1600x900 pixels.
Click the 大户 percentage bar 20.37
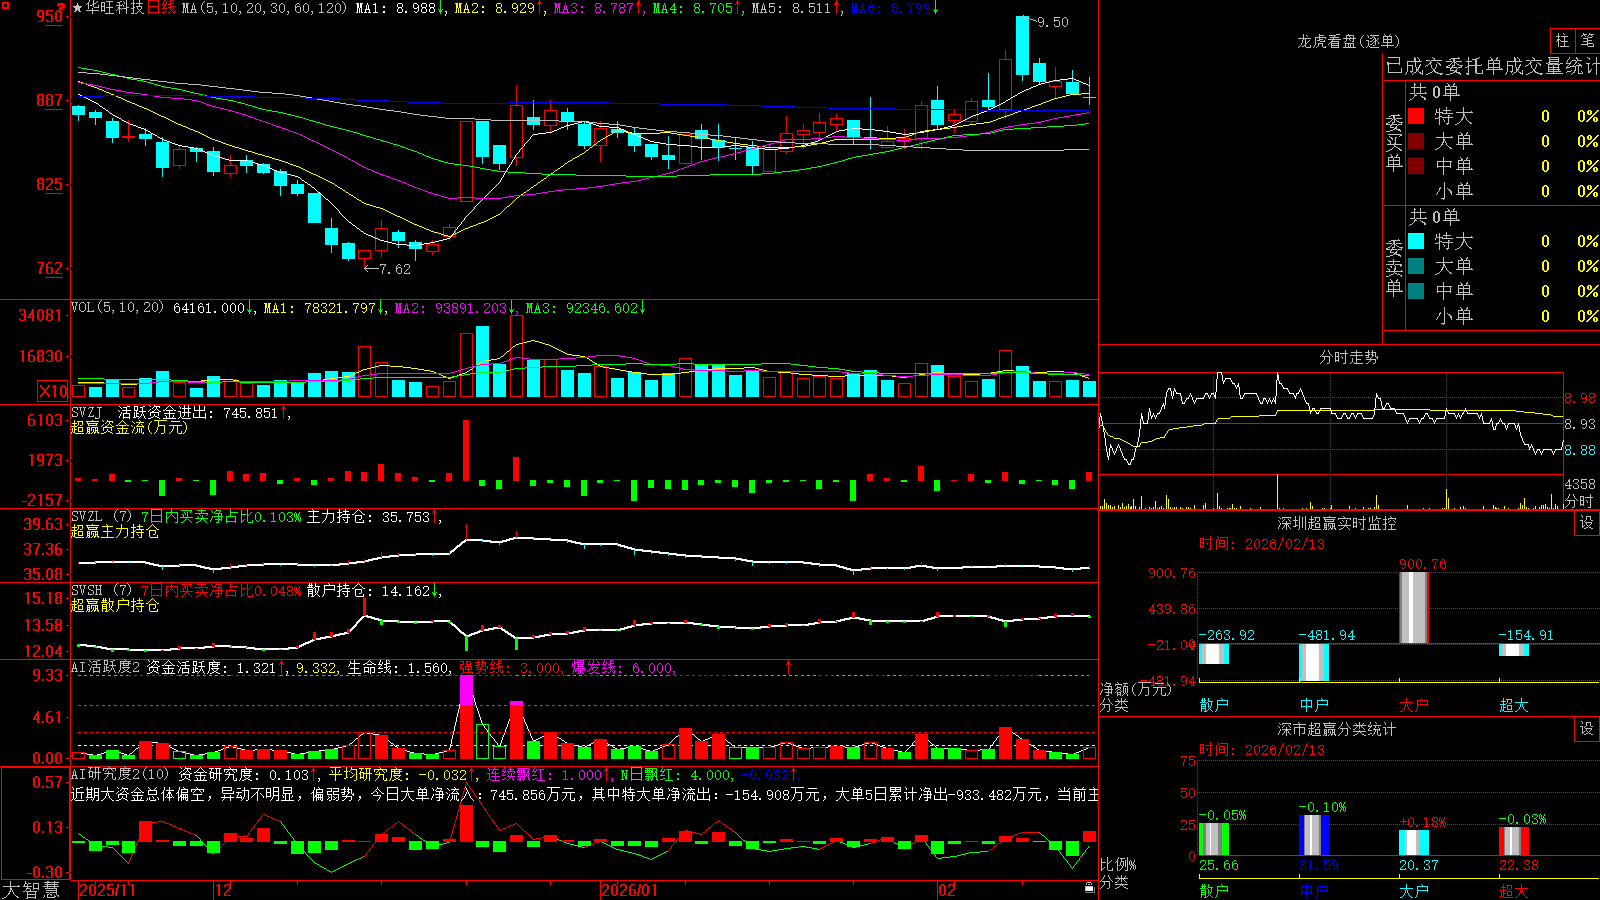[x=1414, y=843]
